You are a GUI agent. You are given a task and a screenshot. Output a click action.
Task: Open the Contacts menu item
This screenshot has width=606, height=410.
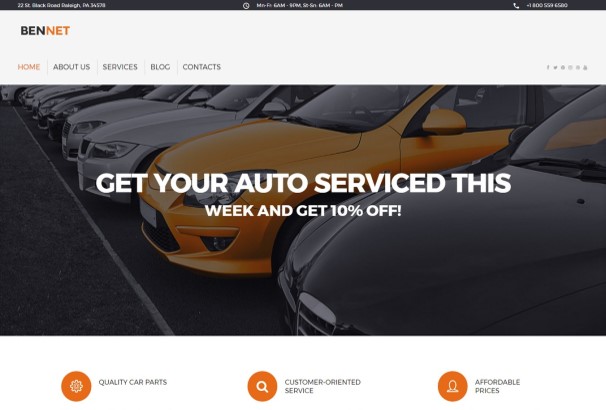click(202, 67)
